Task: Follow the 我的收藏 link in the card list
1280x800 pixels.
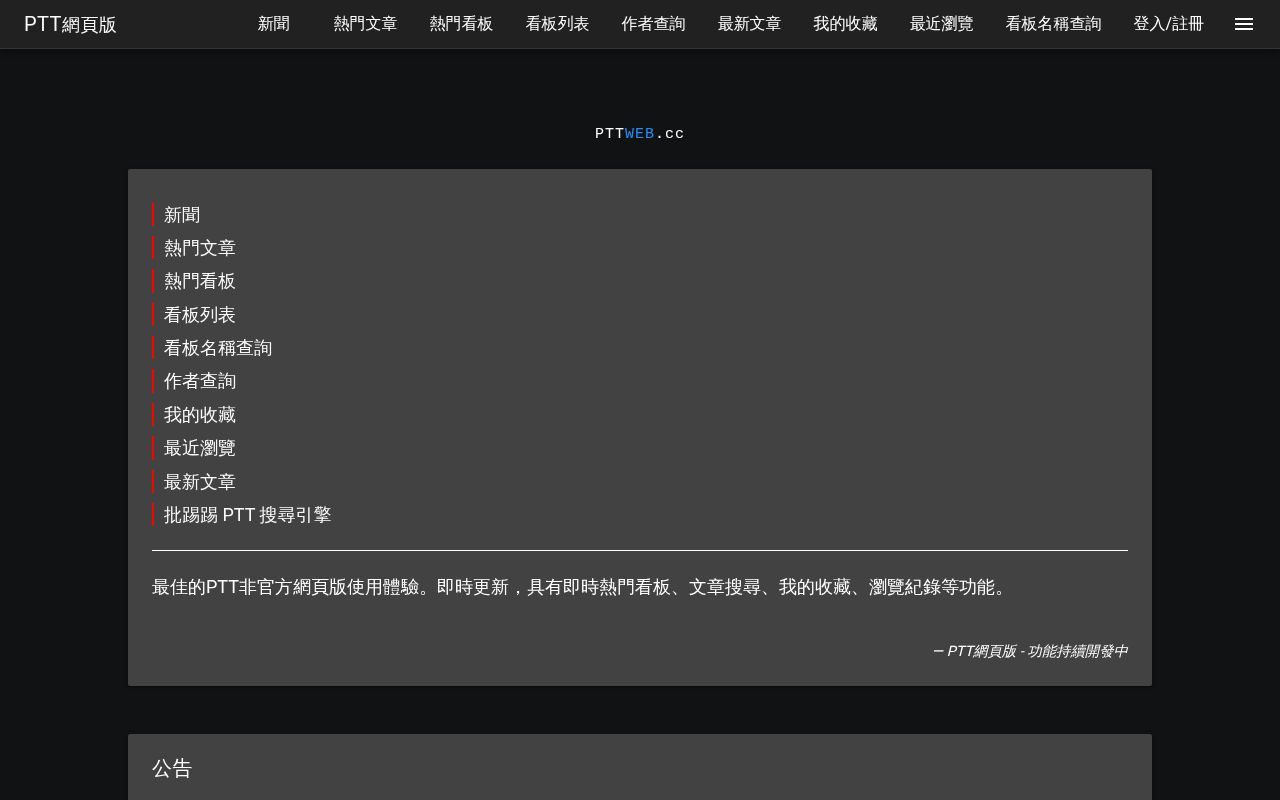Action: coord(200,415)
